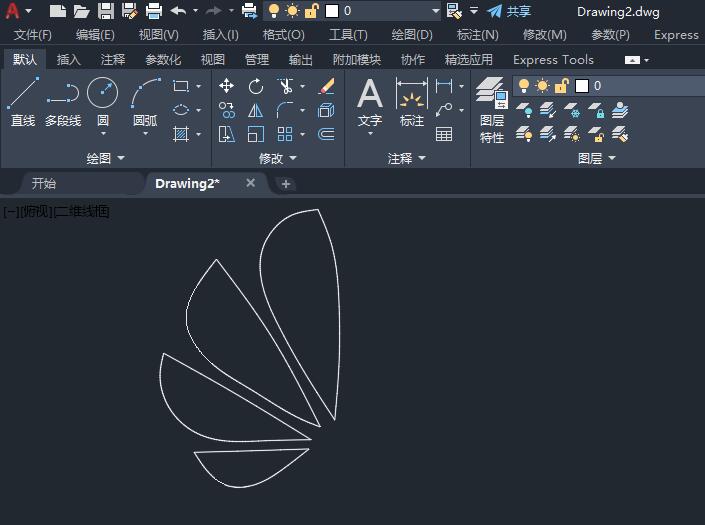Select the Dimension (标注) tool
This screenshot has height=525, width=705.
tap(411, 102)
